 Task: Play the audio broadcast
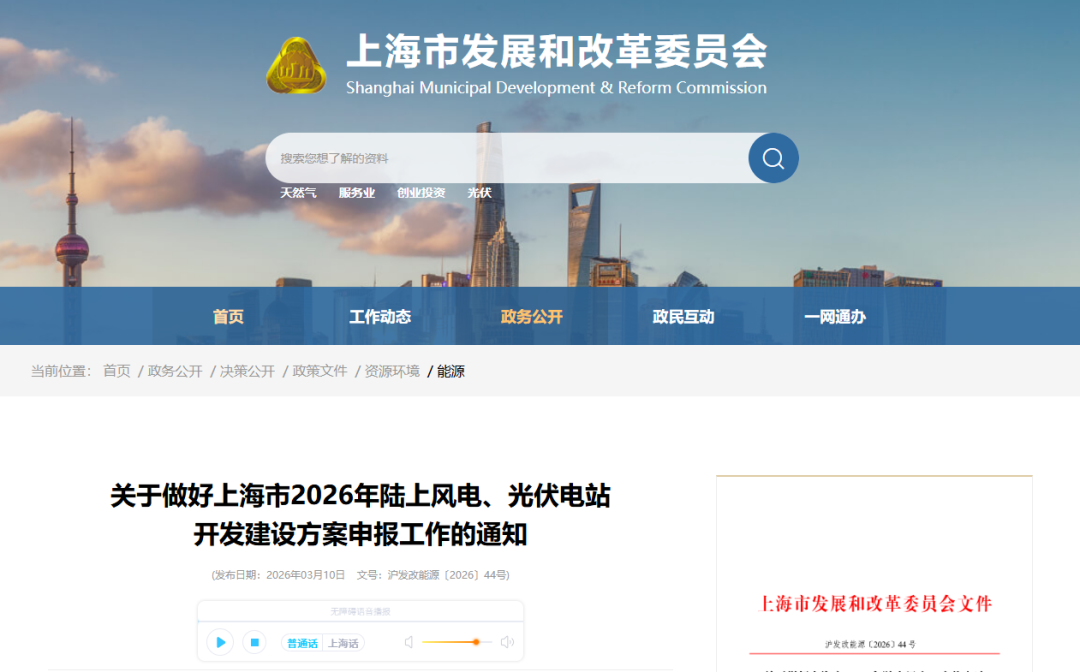[221, 642]
